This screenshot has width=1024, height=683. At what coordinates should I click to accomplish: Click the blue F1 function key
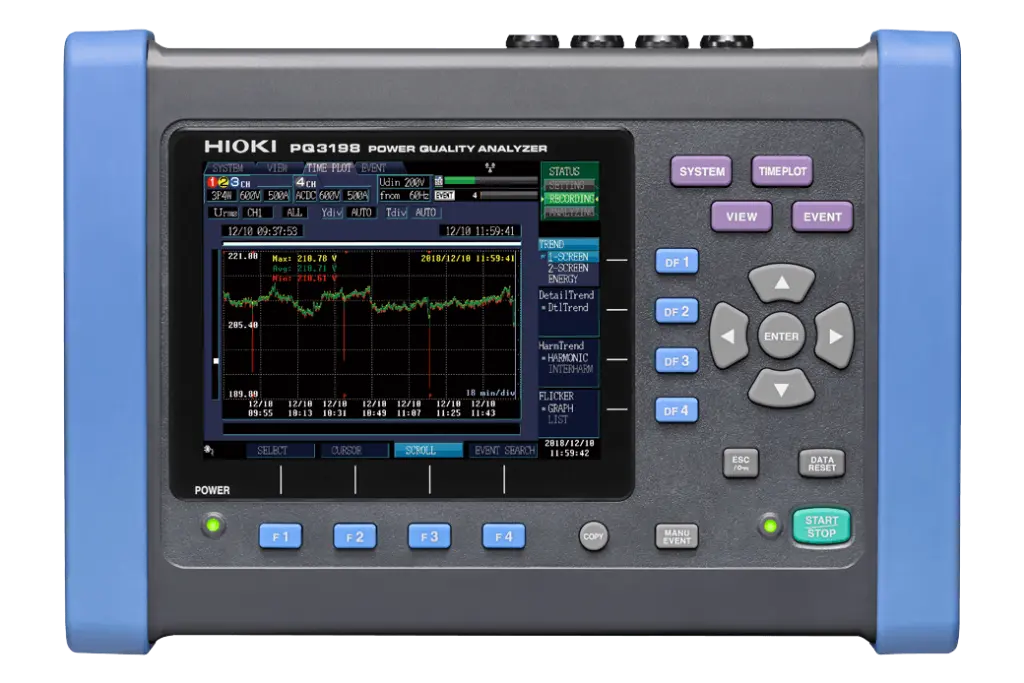coord(280,537)
